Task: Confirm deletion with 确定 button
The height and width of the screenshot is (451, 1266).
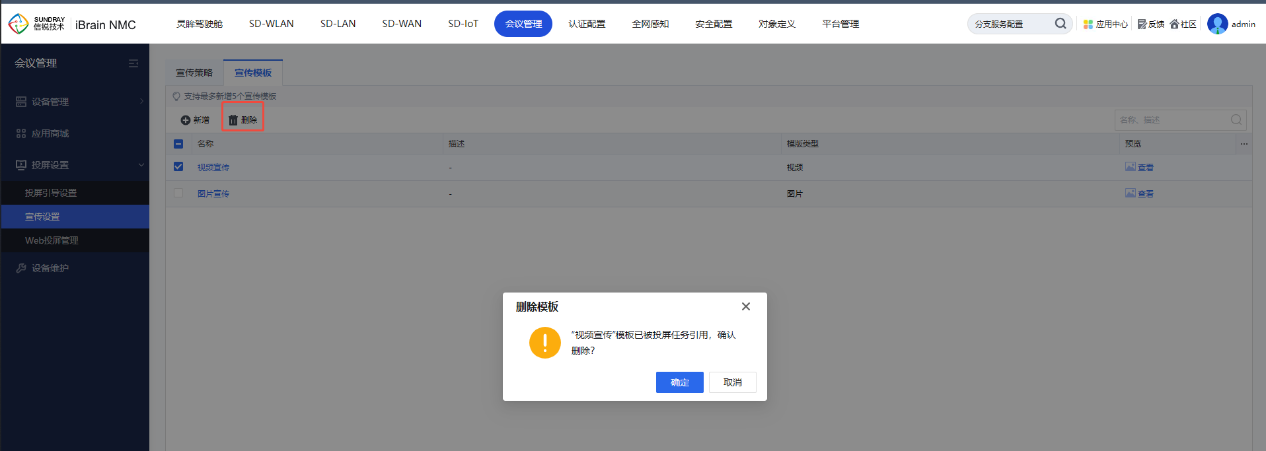Action: point(679,383)
